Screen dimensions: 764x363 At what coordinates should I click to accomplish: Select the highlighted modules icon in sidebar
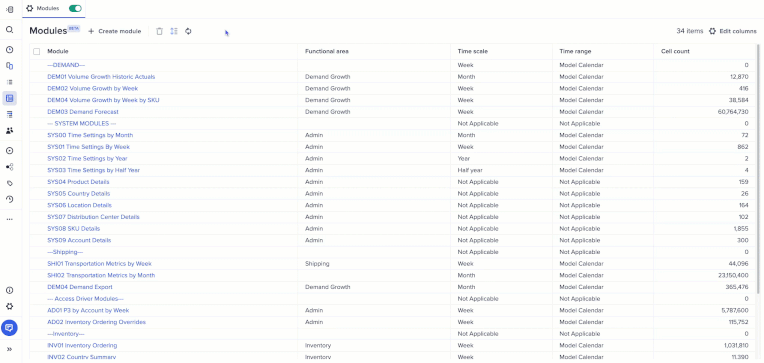(x=9, y=98)
